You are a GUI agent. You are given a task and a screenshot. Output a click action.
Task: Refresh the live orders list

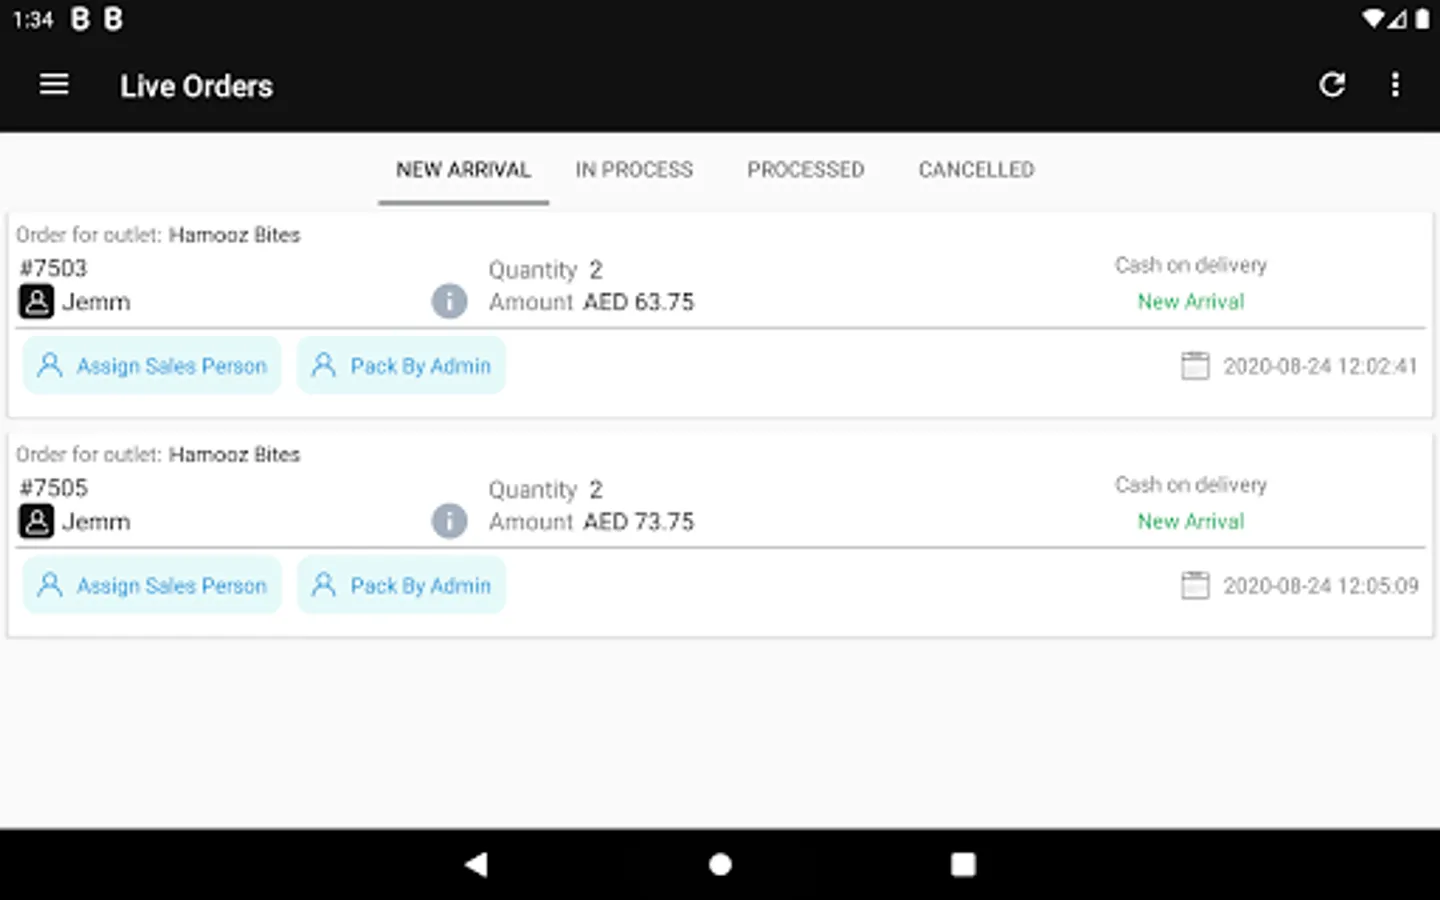pos(1332,85)
